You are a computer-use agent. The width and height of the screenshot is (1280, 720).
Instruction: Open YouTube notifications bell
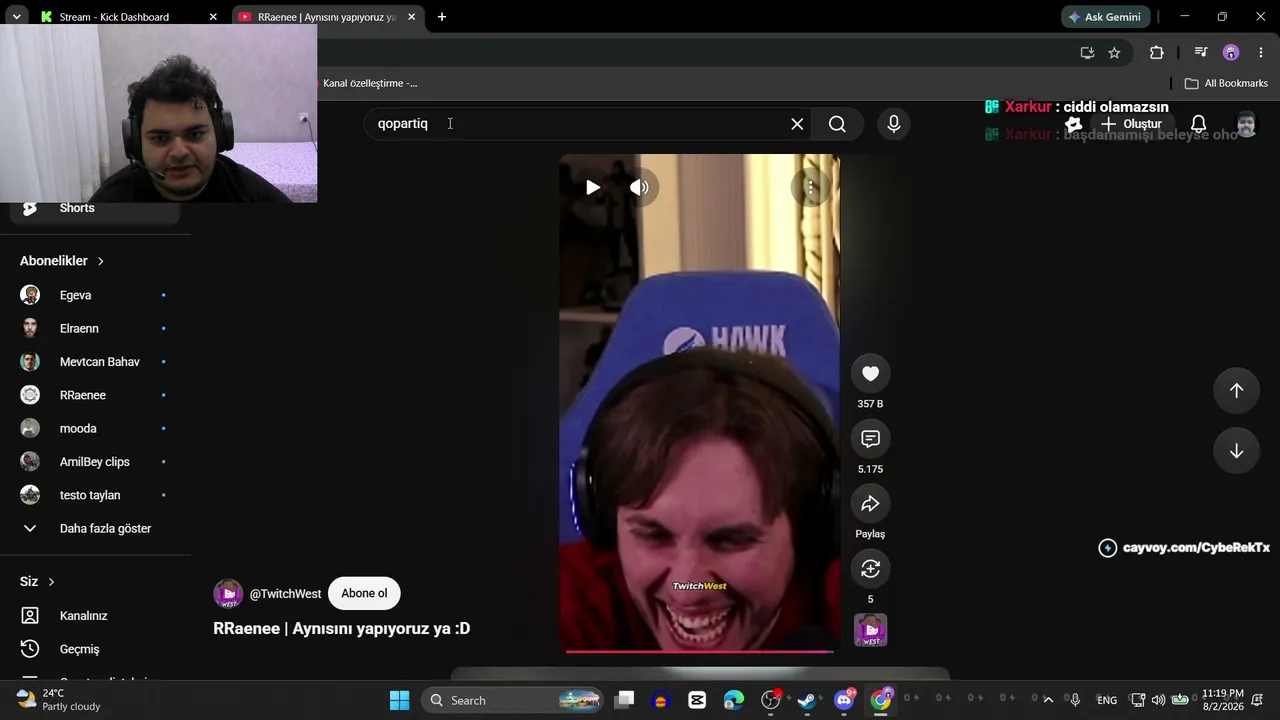(1198, 124)
